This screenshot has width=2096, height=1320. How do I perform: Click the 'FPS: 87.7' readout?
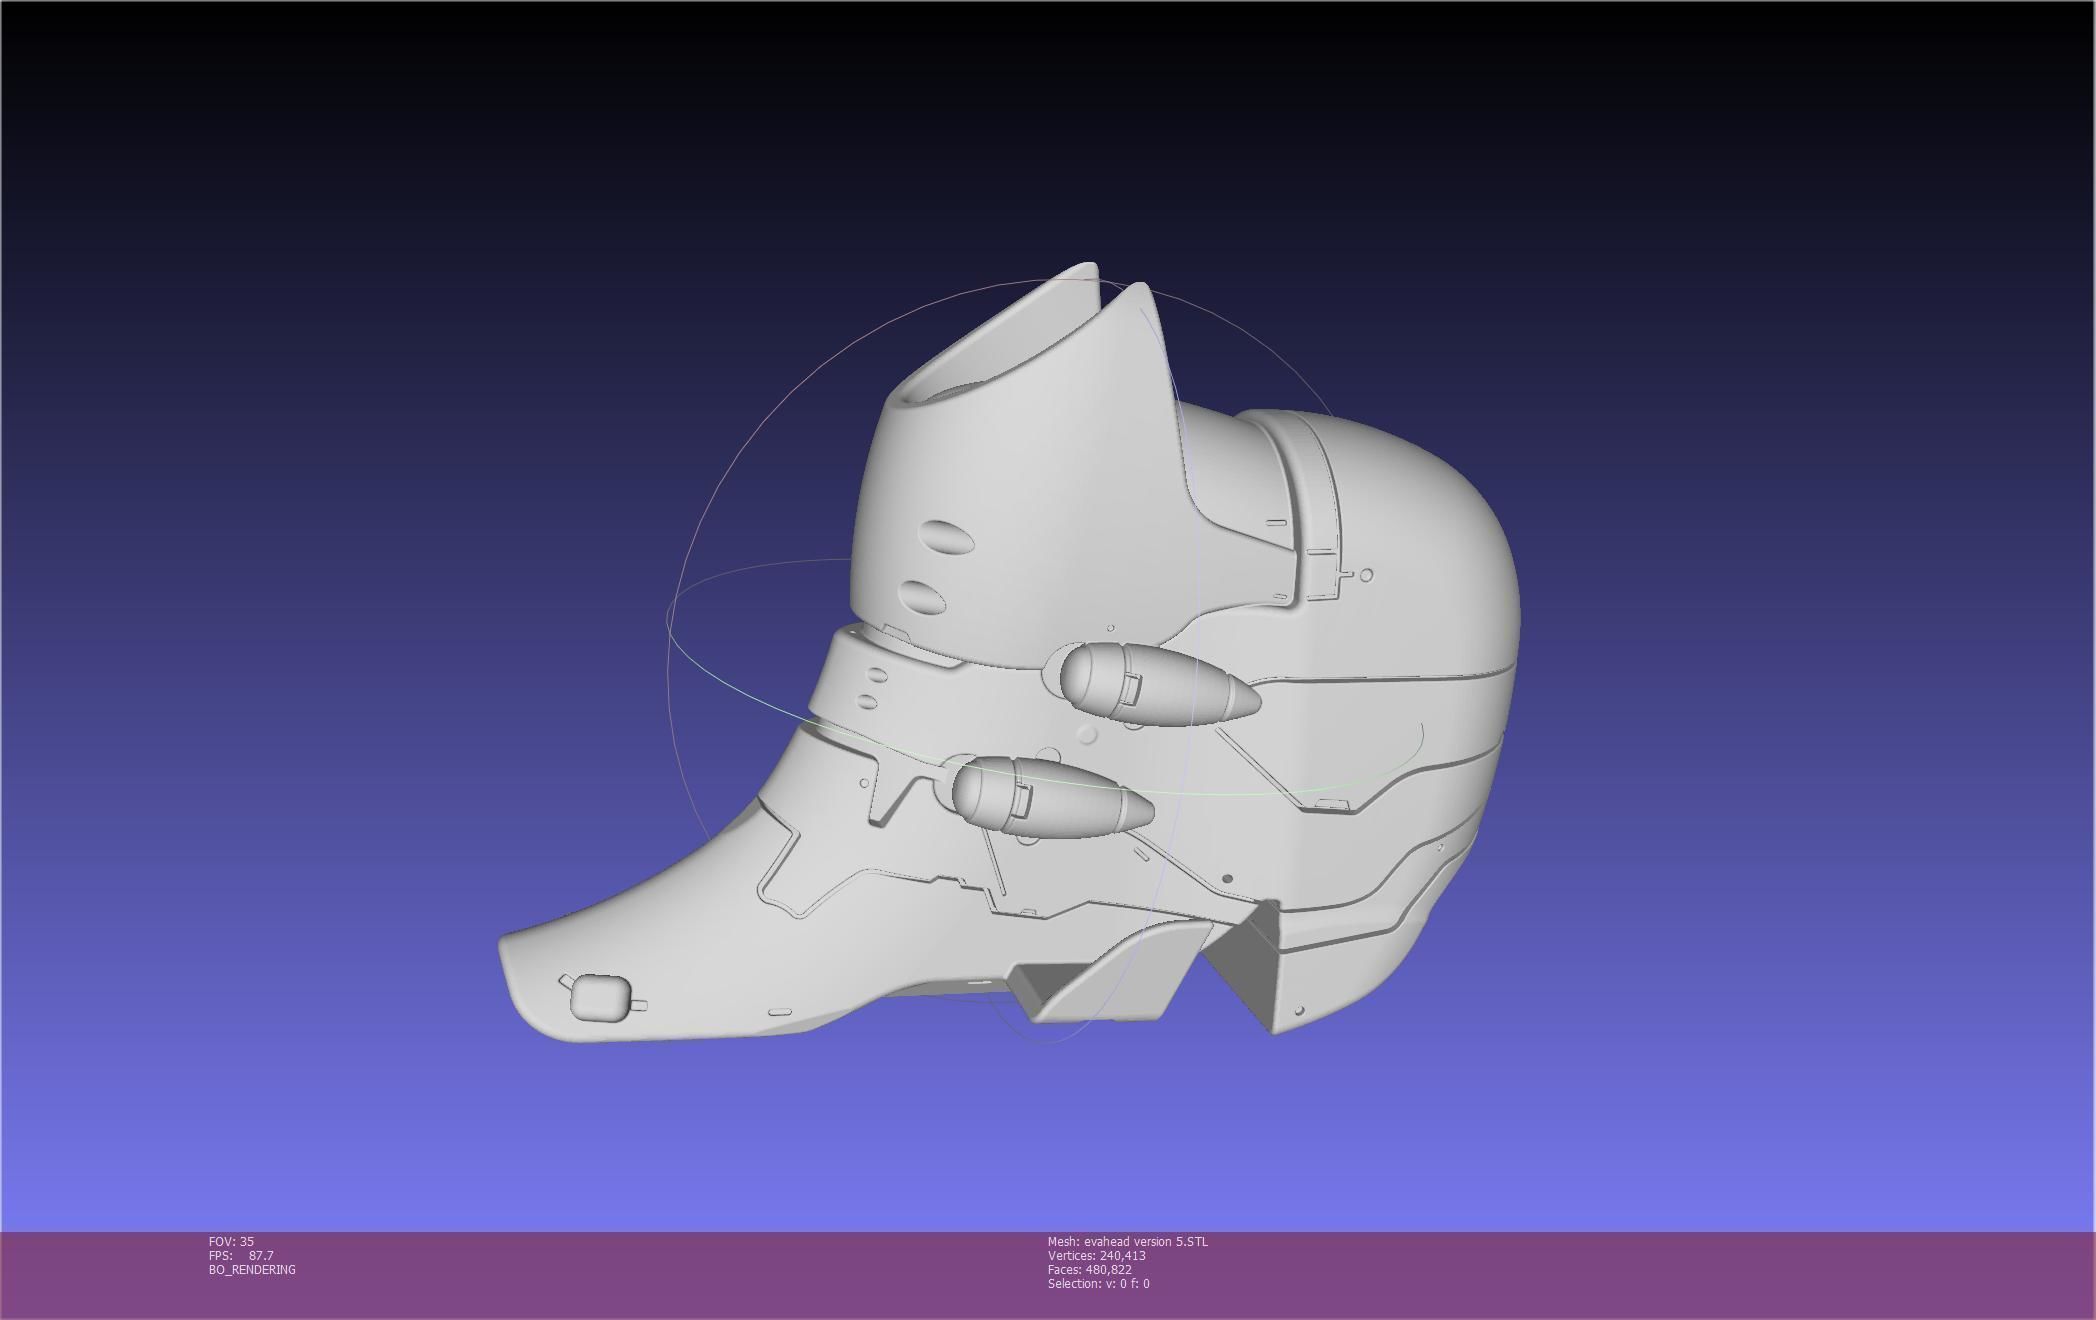point(241,1255)
